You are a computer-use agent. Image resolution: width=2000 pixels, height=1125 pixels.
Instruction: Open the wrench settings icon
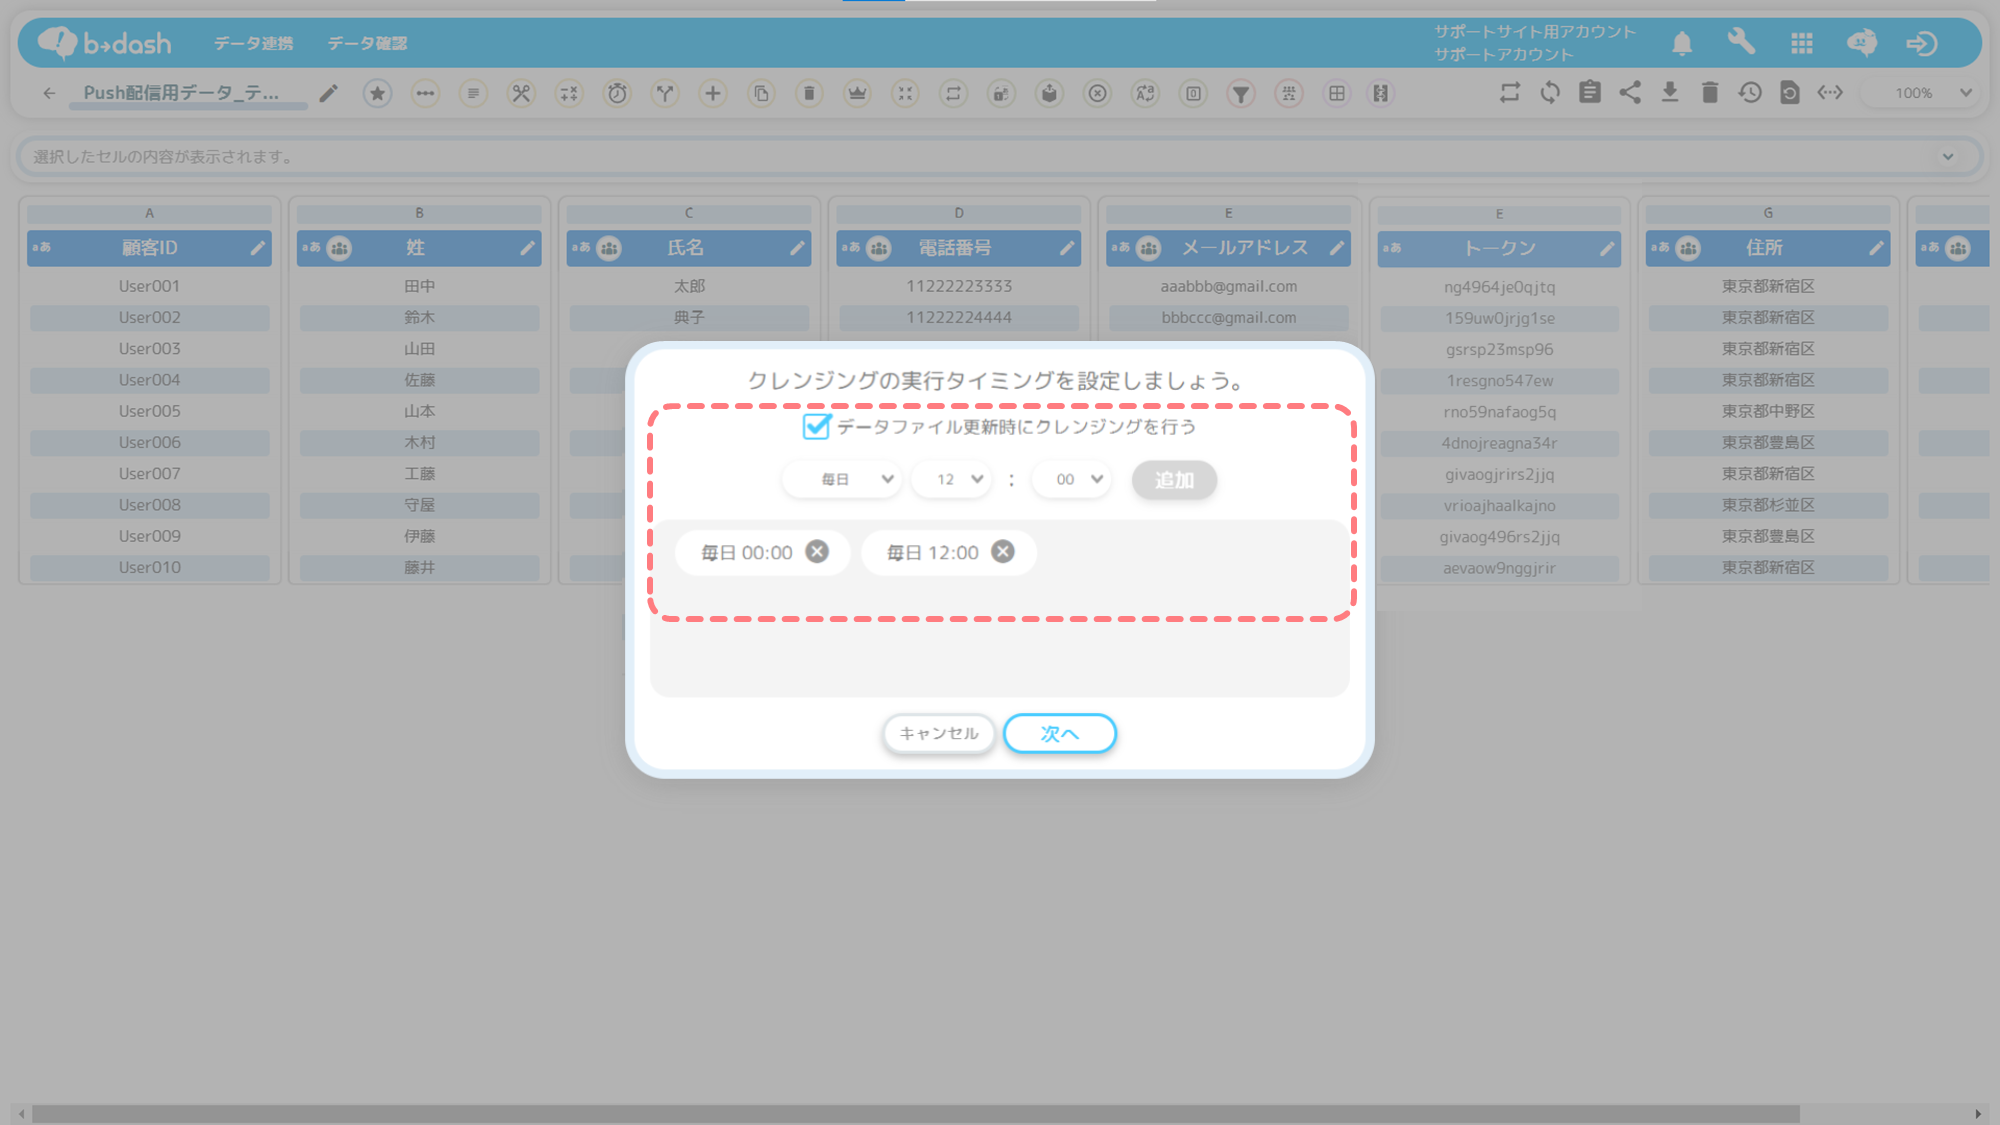coord(1741,42)
